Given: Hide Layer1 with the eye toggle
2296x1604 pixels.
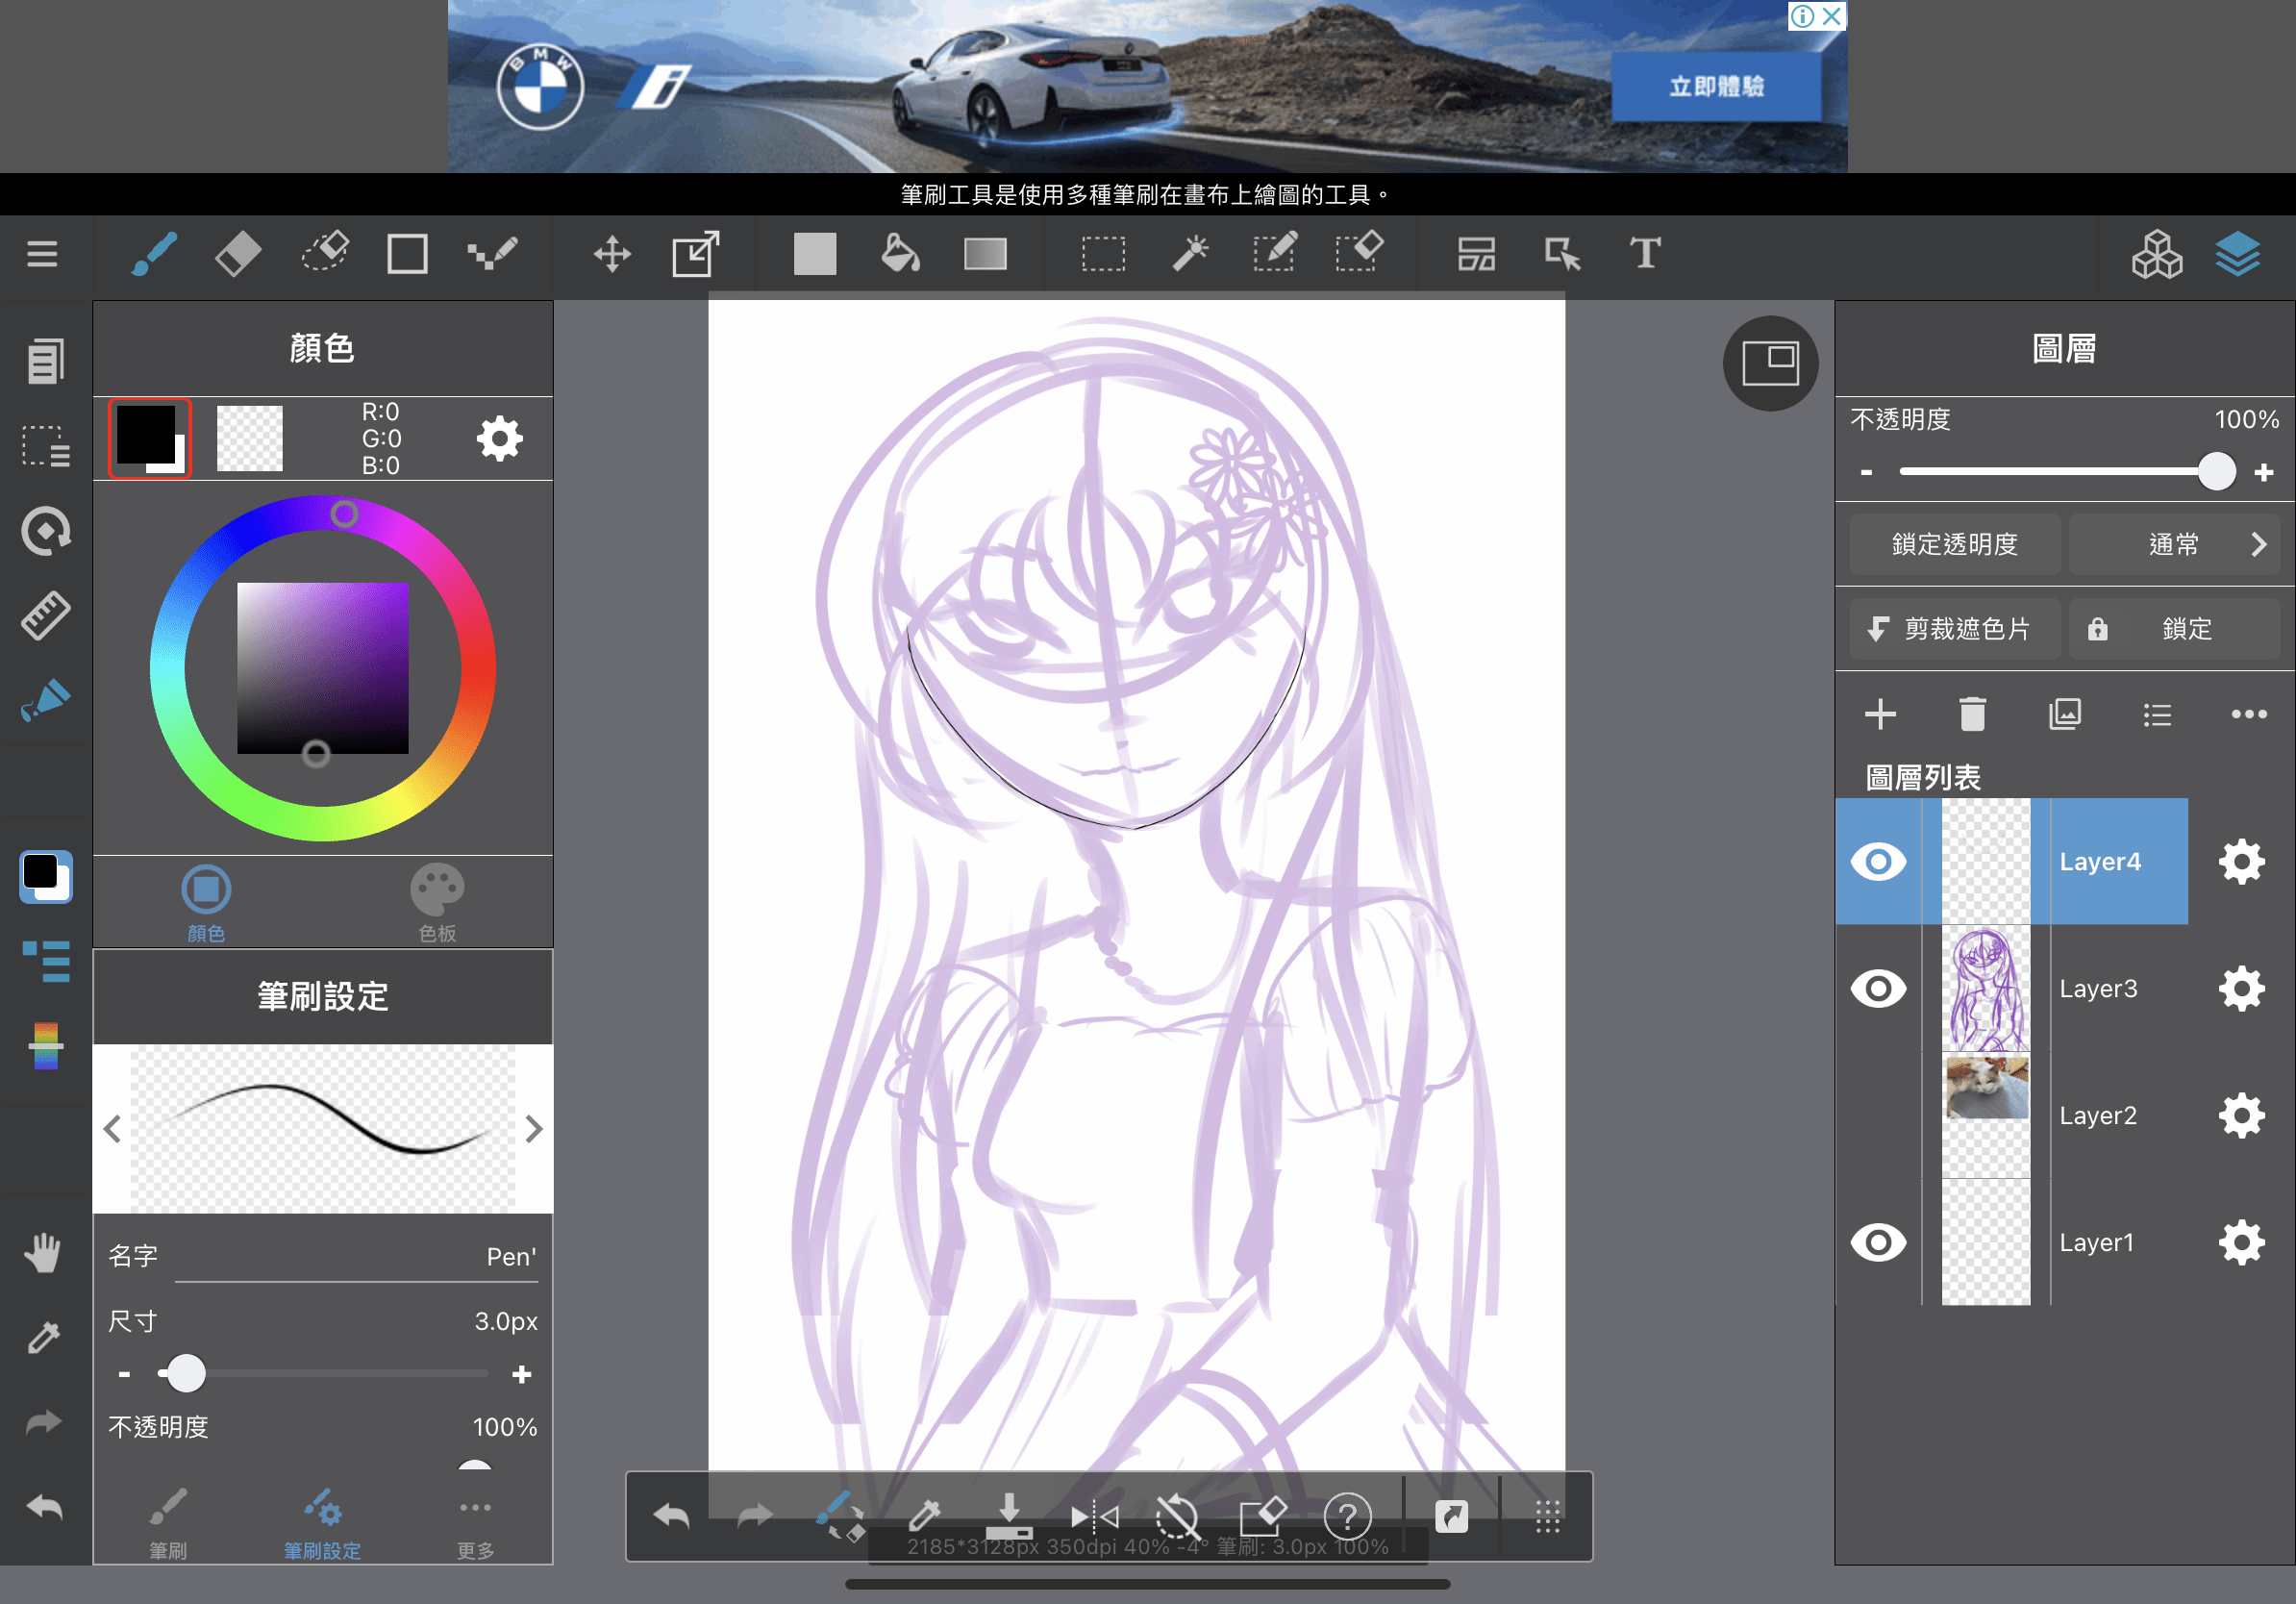Looking at the screenshot, I should pyautogui.click(x=1878, y=1243).
